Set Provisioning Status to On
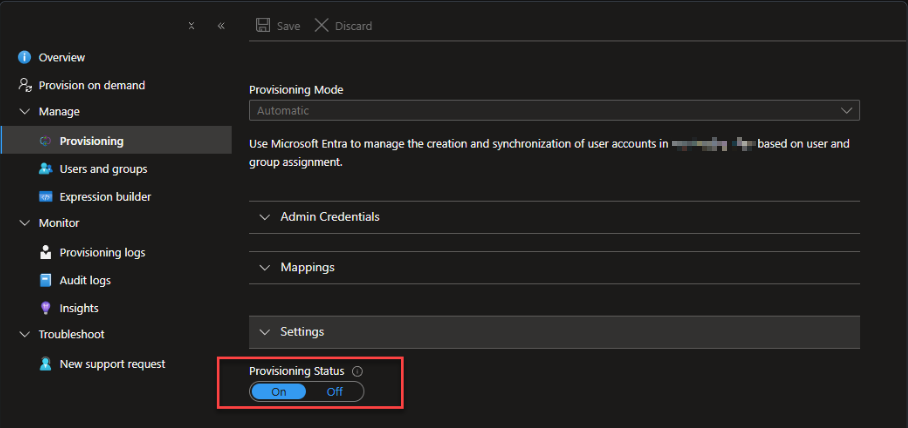 [x=279, y=392]
